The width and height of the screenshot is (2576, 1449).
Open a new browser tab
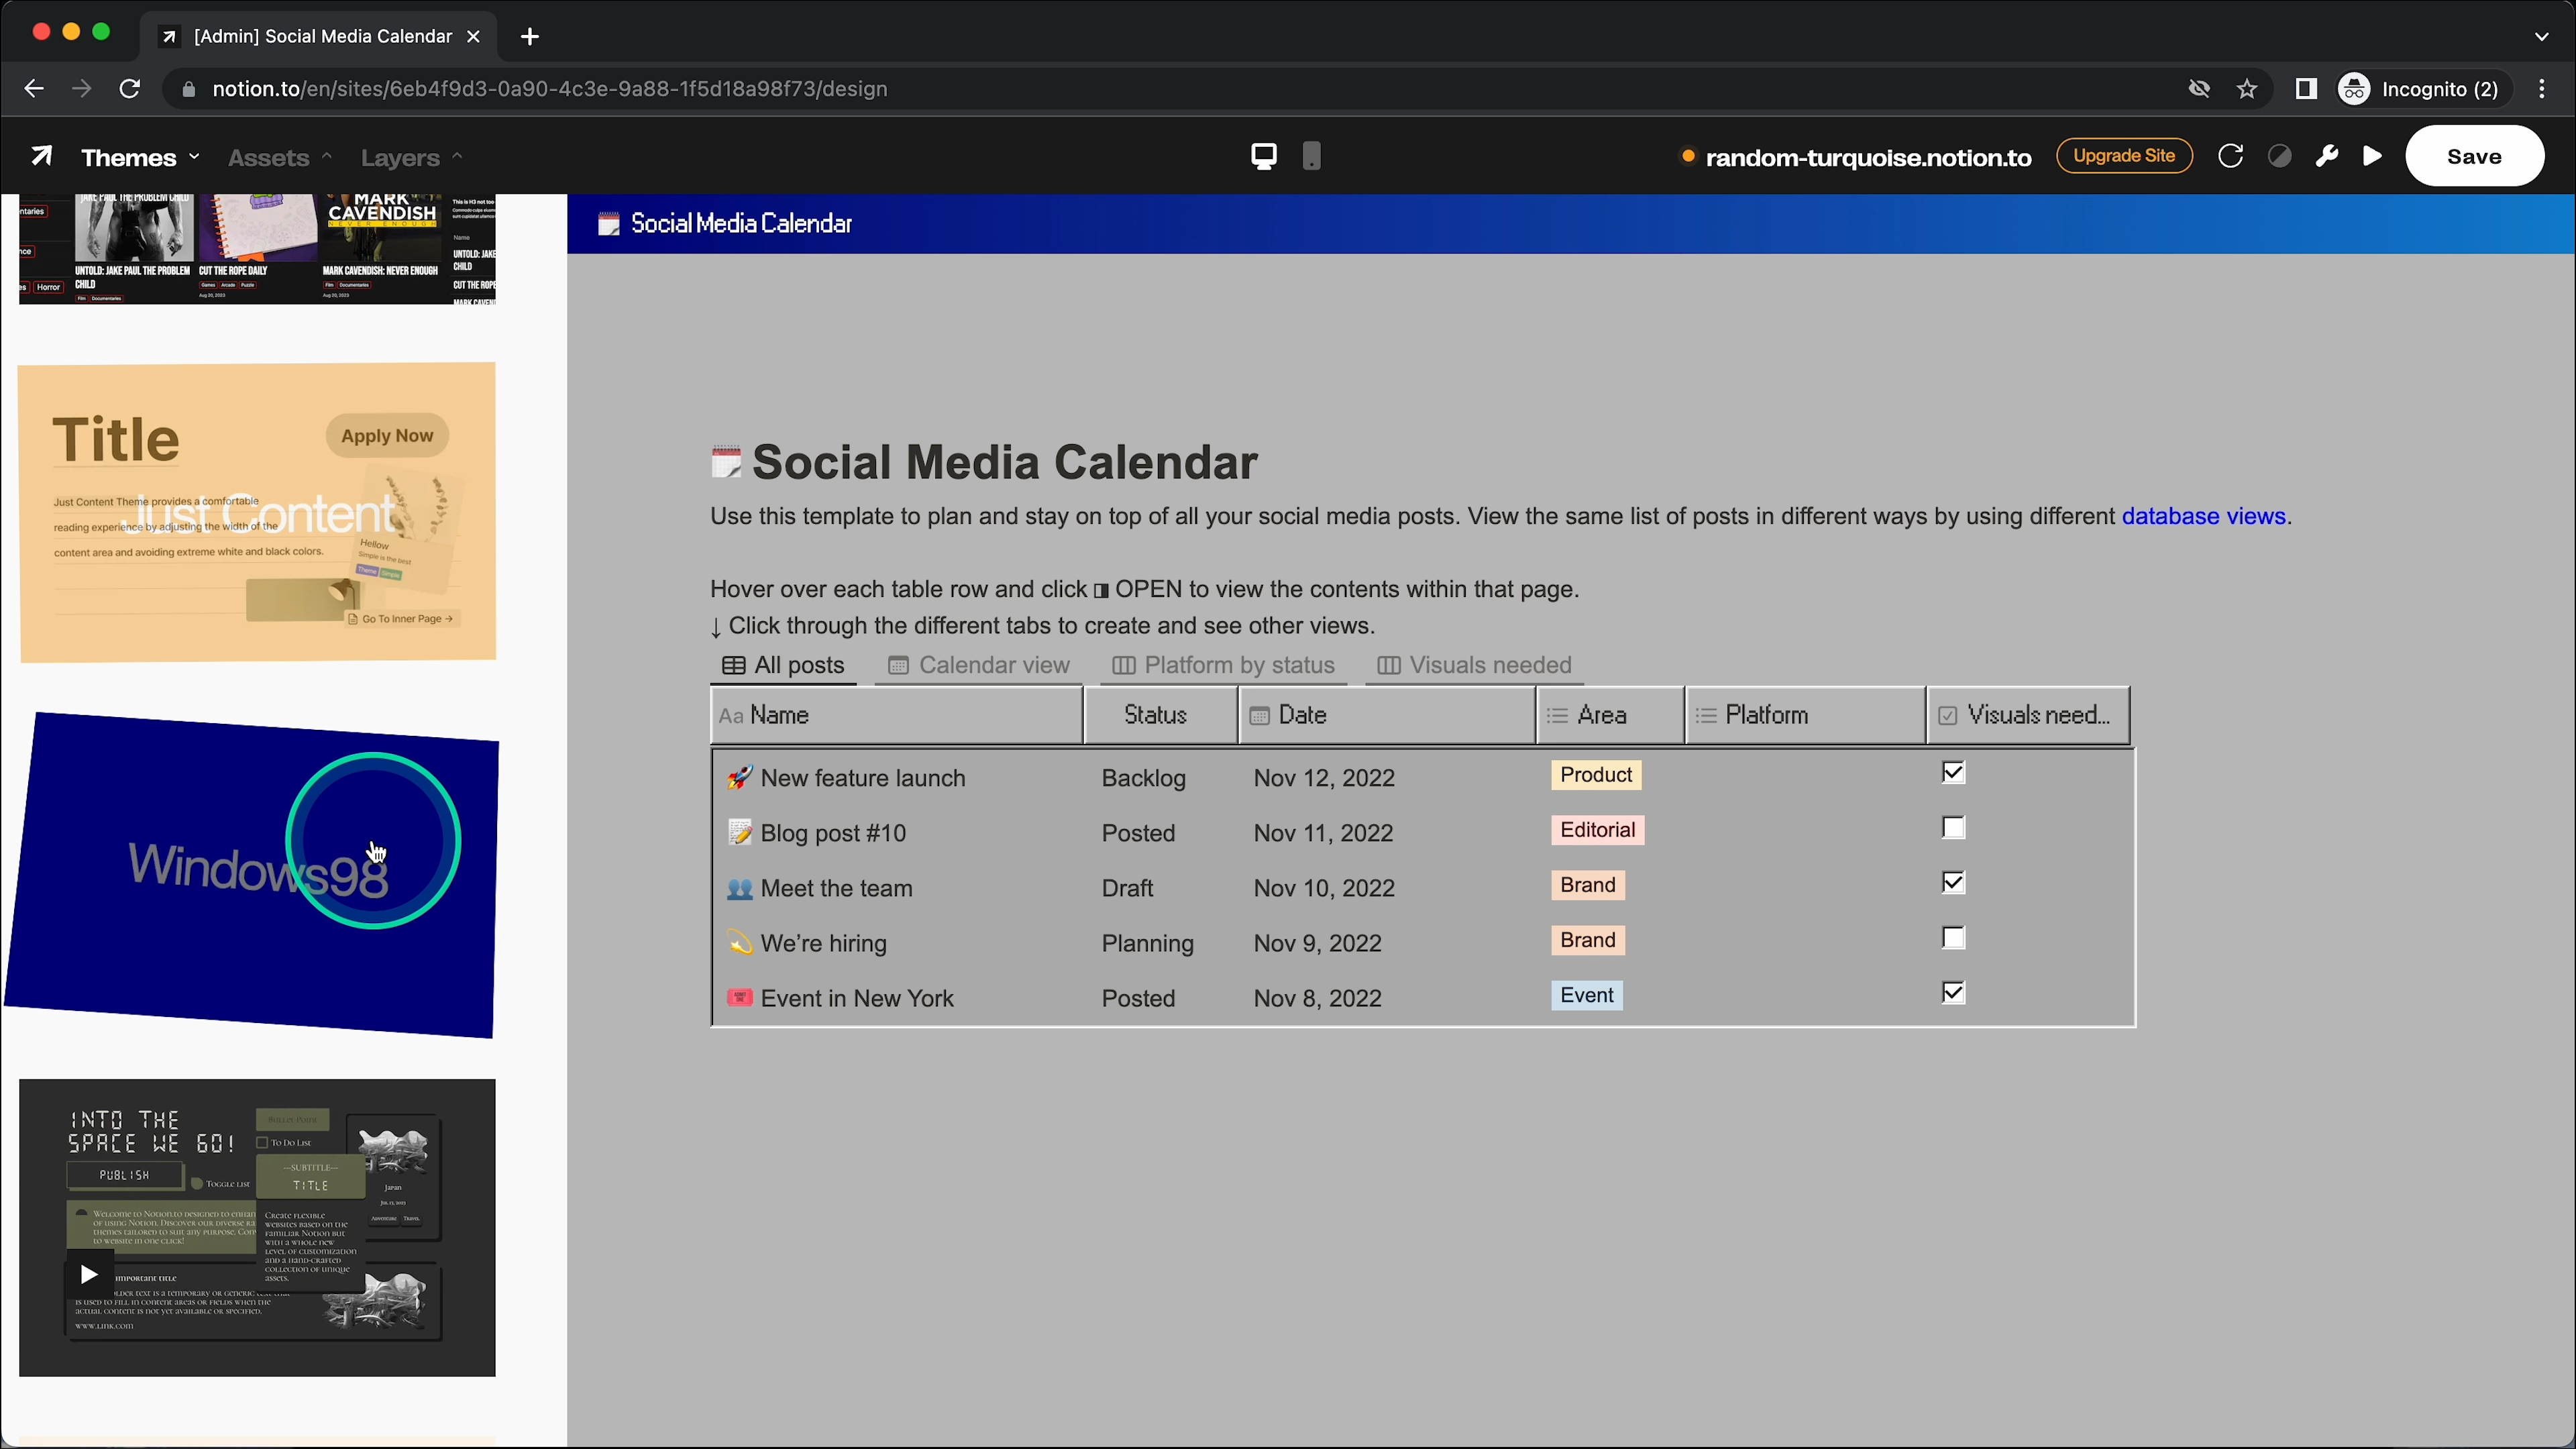pyautogui.click(x=530, y=37)
